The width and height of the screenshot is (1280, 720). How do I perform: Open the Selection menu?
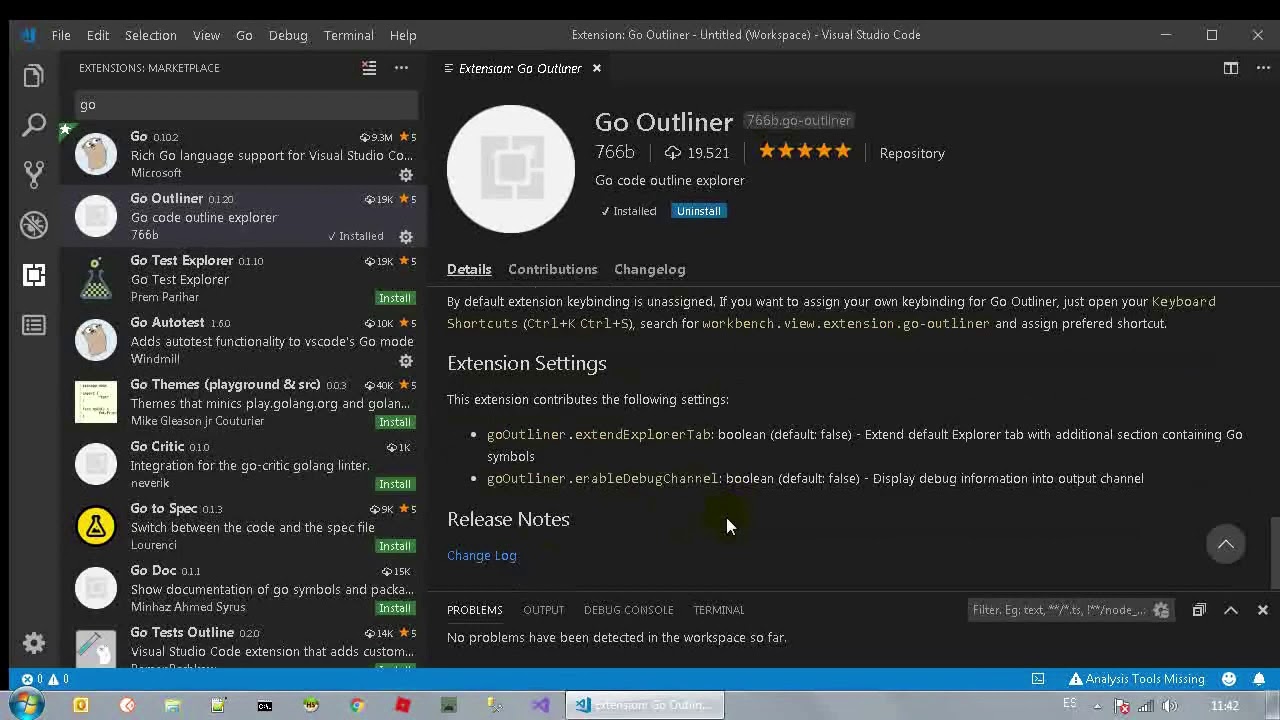[x=150, y=35]
